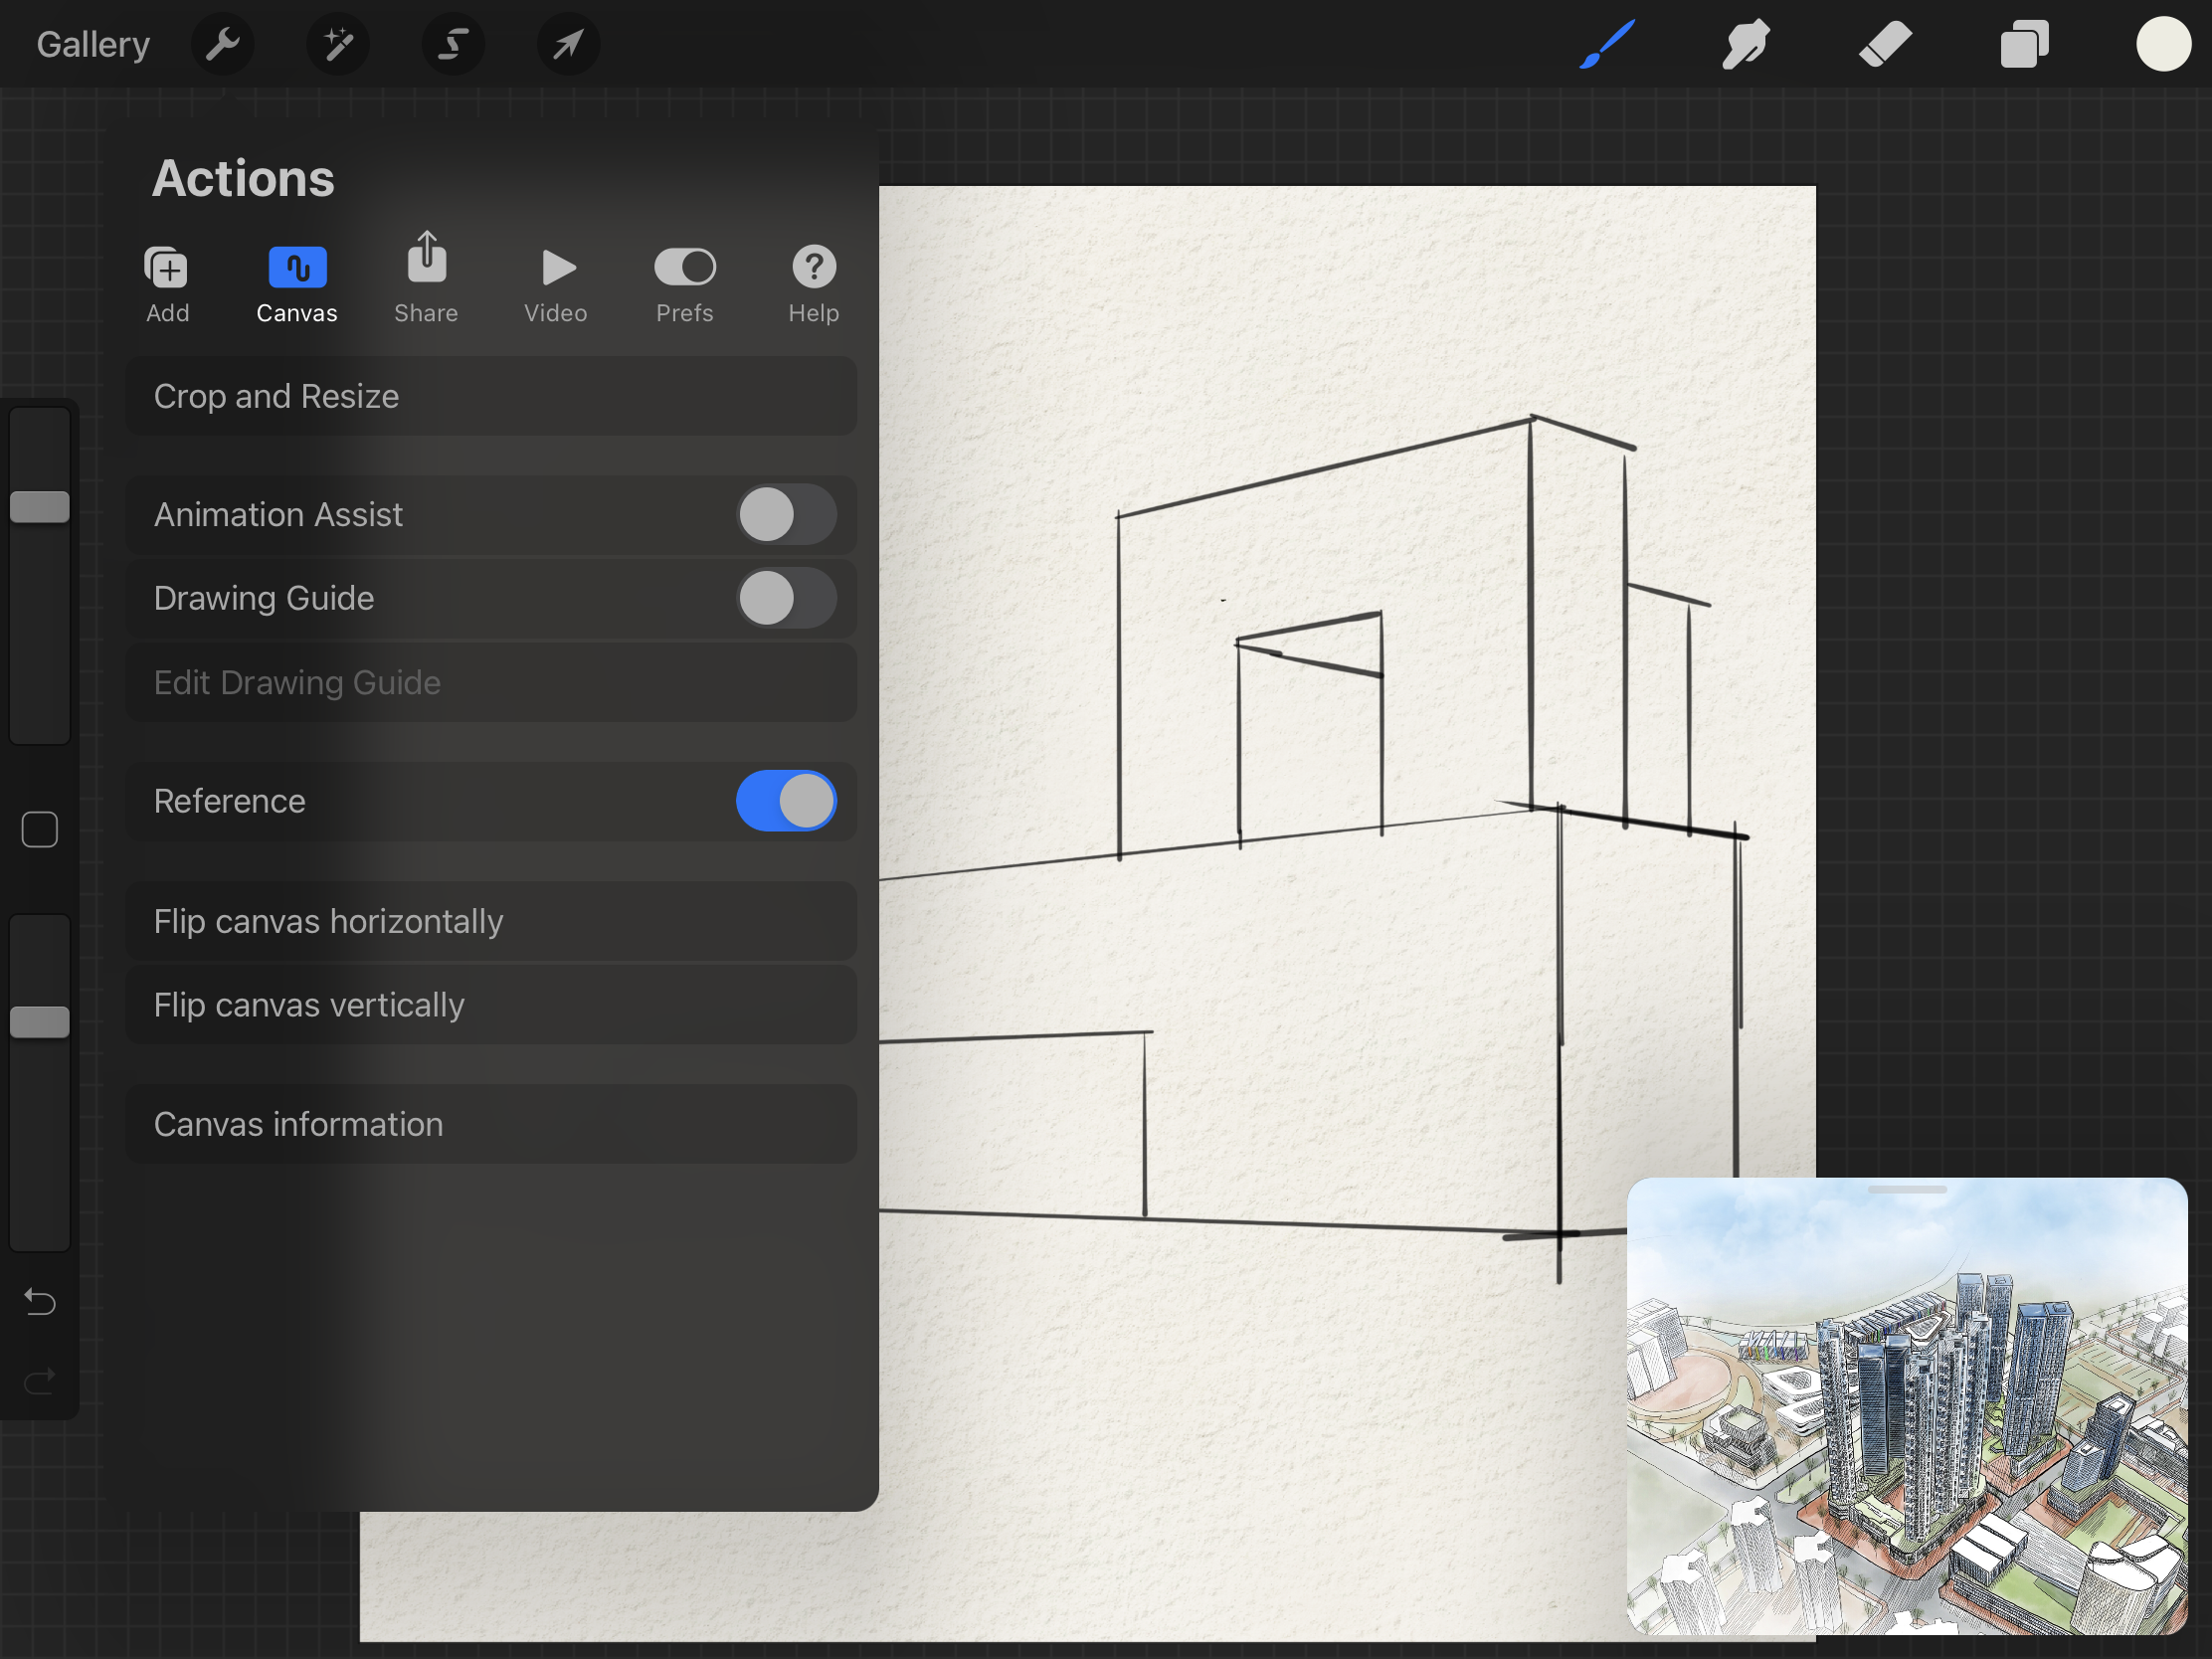
Task: Click Flip canvas vertically
Action: click(x=308, y=1004)
